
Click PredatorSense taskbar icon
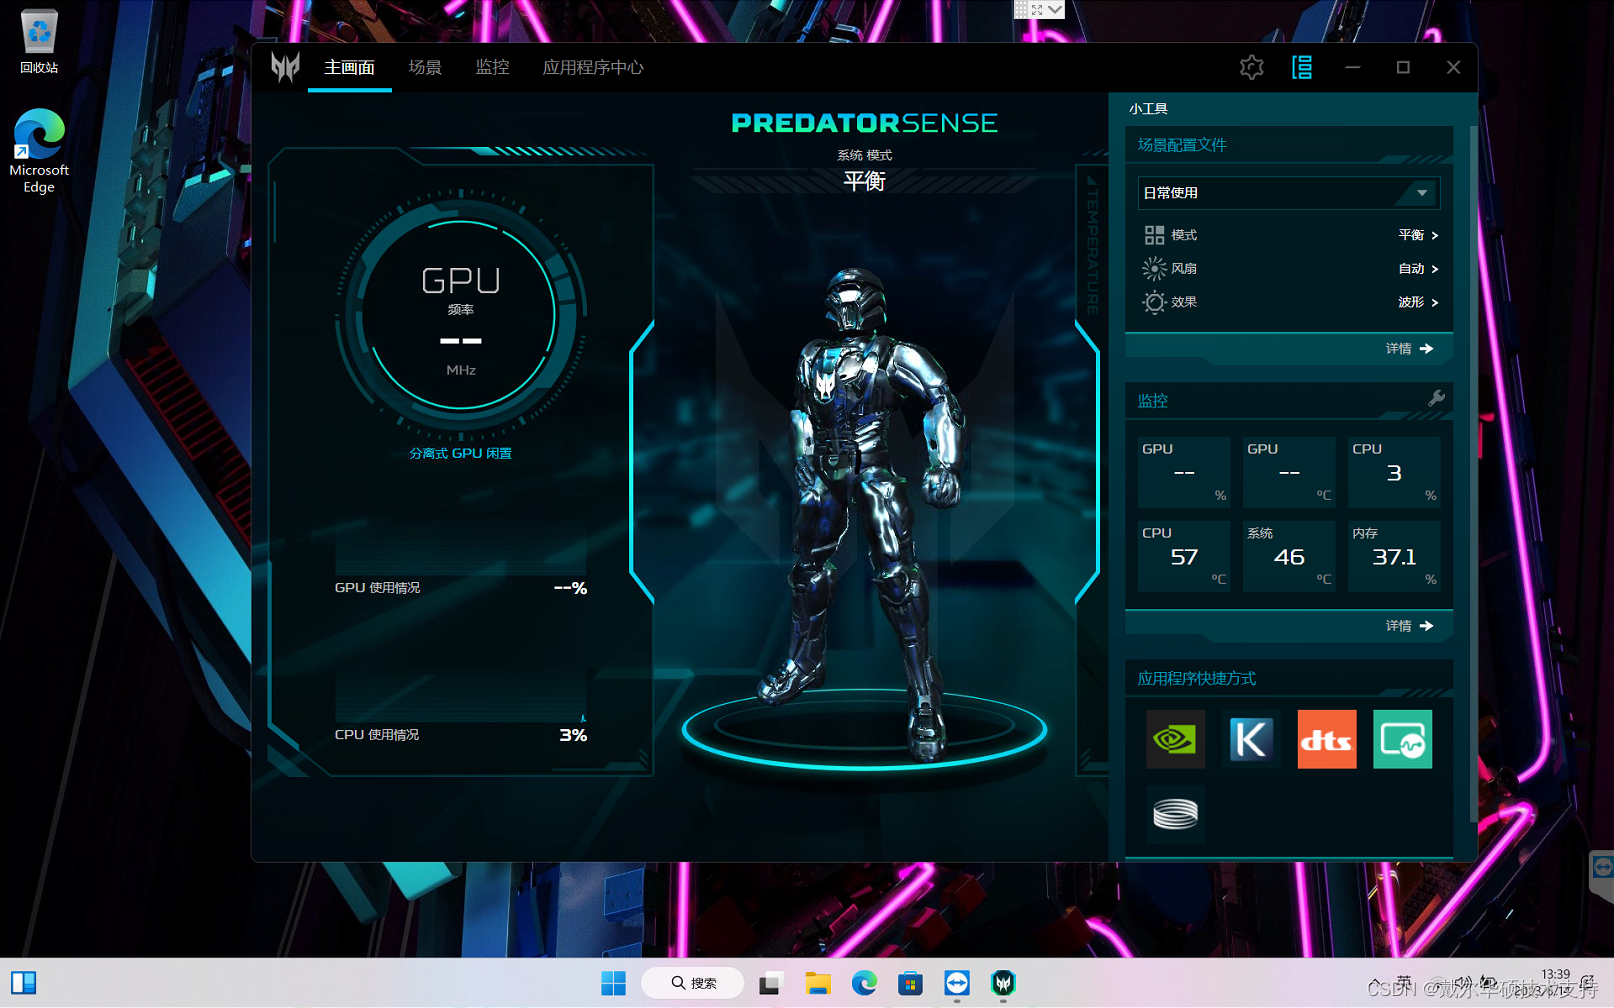[1003, 984]
